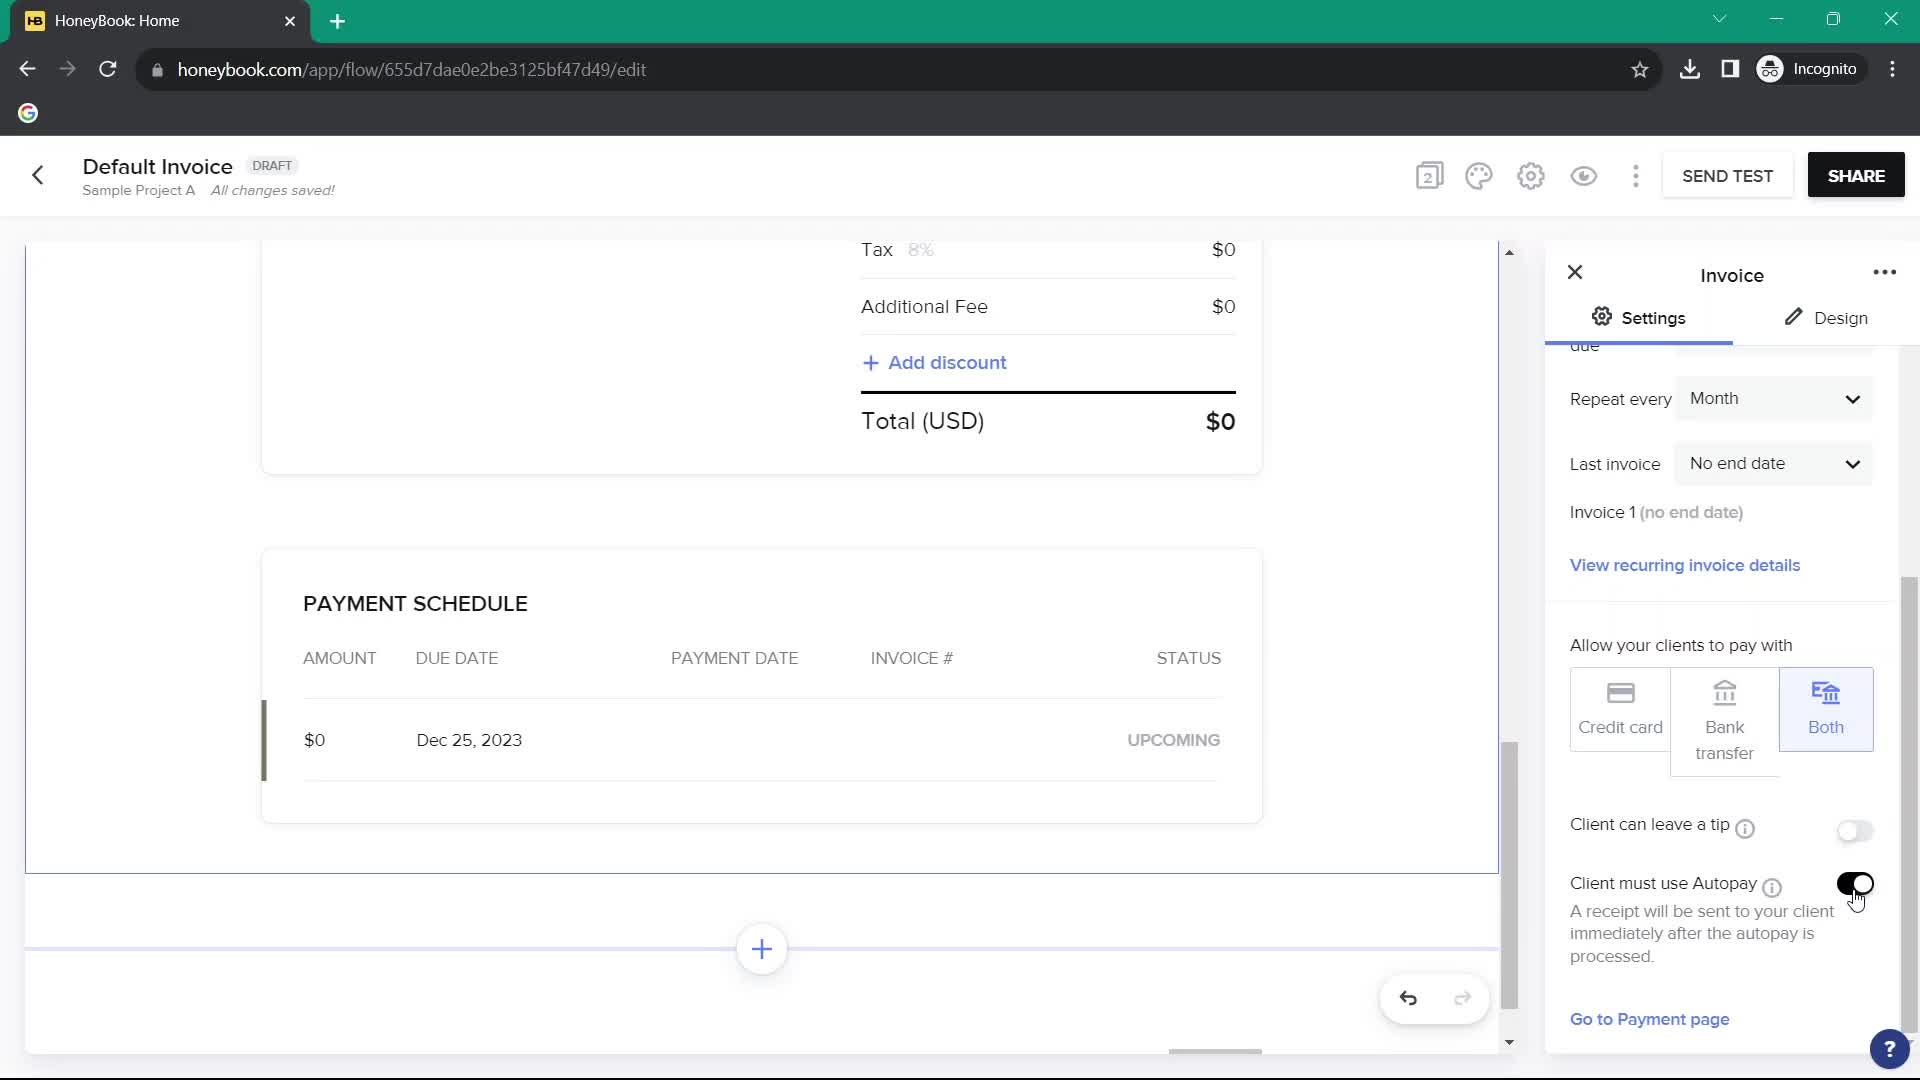The width and height of the screenshot is (1920, 1080).
Task: Expand the Repeat every Month dropdown
Action: pyautogui.click(x=1774, y=398)
